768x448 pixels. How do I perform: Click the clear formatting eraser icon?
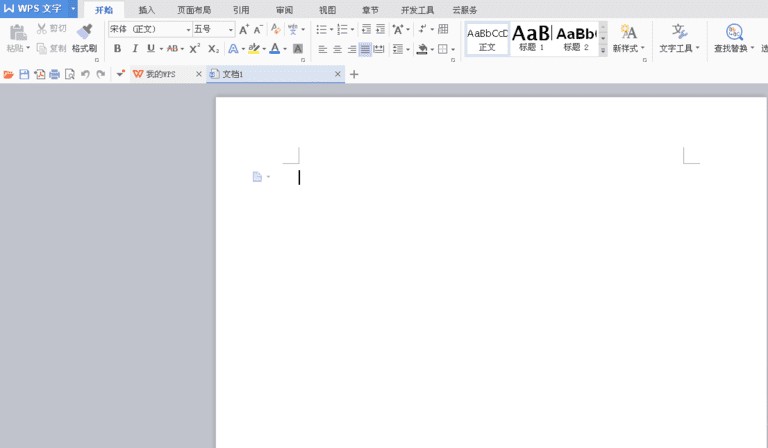(276, 29)
